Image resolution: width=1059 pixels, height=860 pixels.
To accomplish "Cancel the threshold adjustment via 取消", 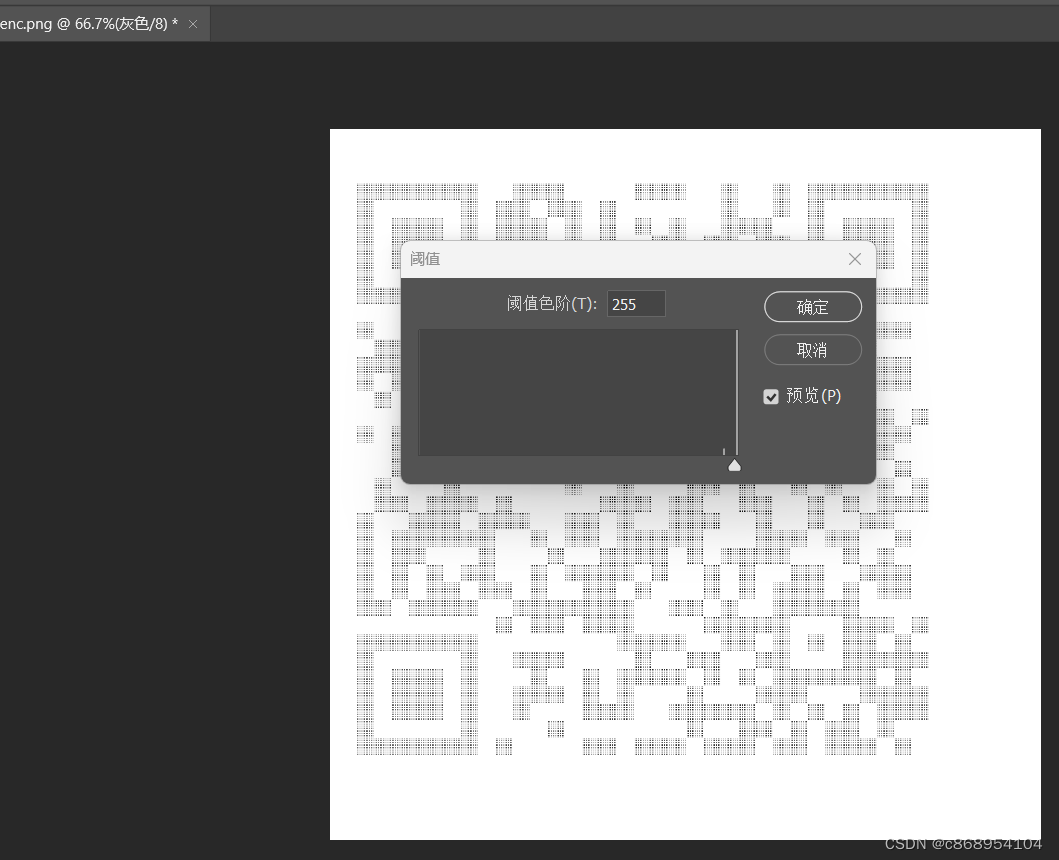I will pos(812,349).
